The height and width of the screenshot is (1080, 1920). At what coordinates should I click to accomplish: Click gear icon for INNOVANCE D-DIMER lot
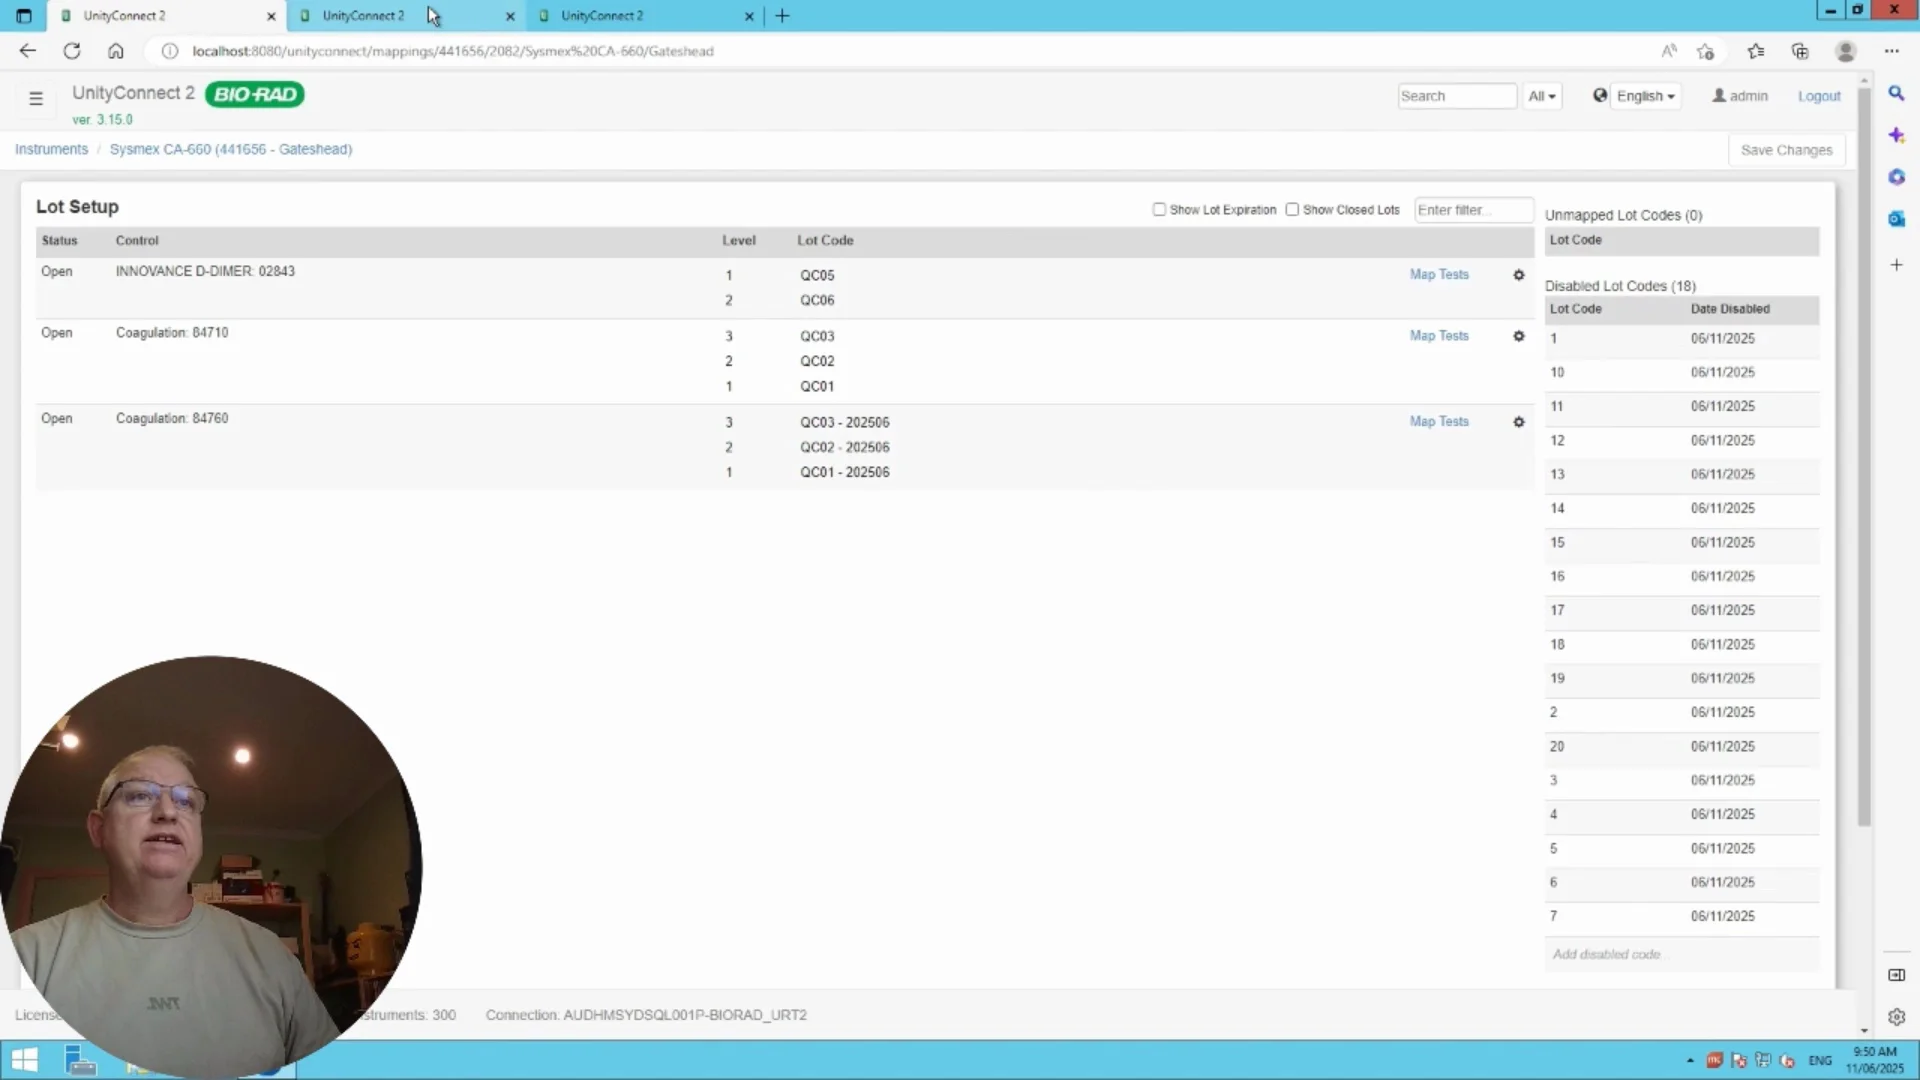point(1518,275)
